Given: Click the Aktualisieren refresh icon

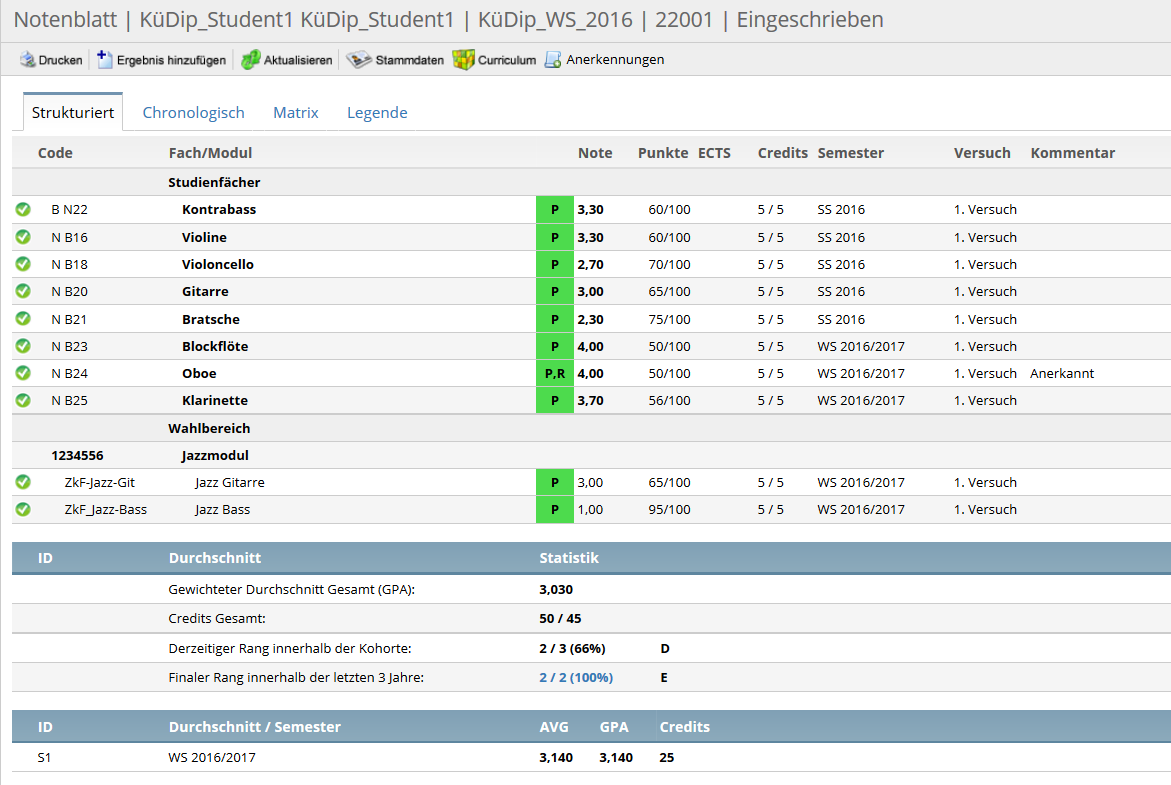Looking at the screenshot, I should pos(251,60).
